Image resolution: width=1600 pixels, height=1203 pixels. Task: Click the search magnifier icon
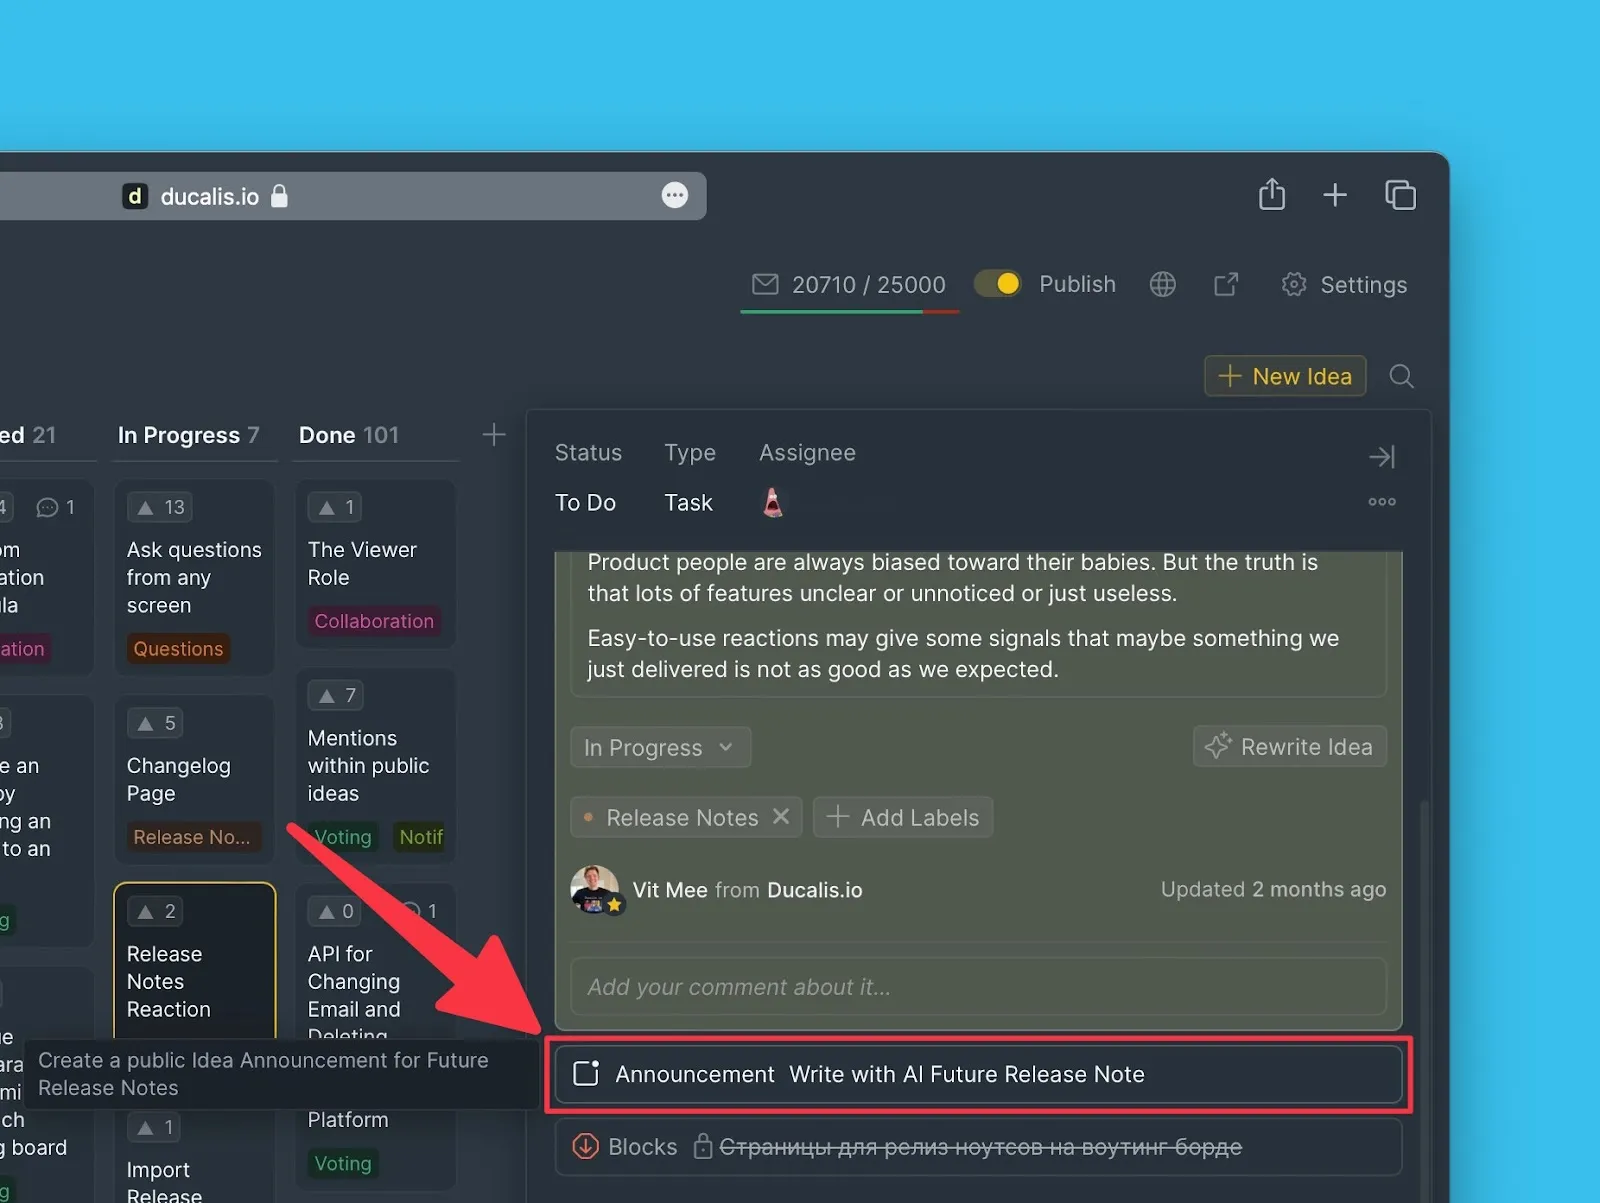[1401, 377]
